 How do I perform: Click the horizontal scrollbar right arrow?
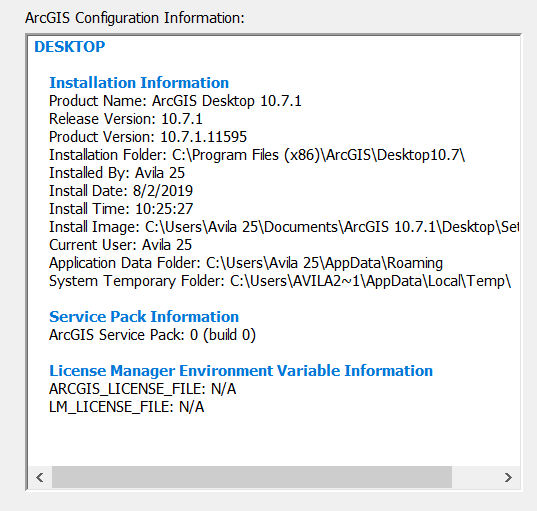coord(508,477)
